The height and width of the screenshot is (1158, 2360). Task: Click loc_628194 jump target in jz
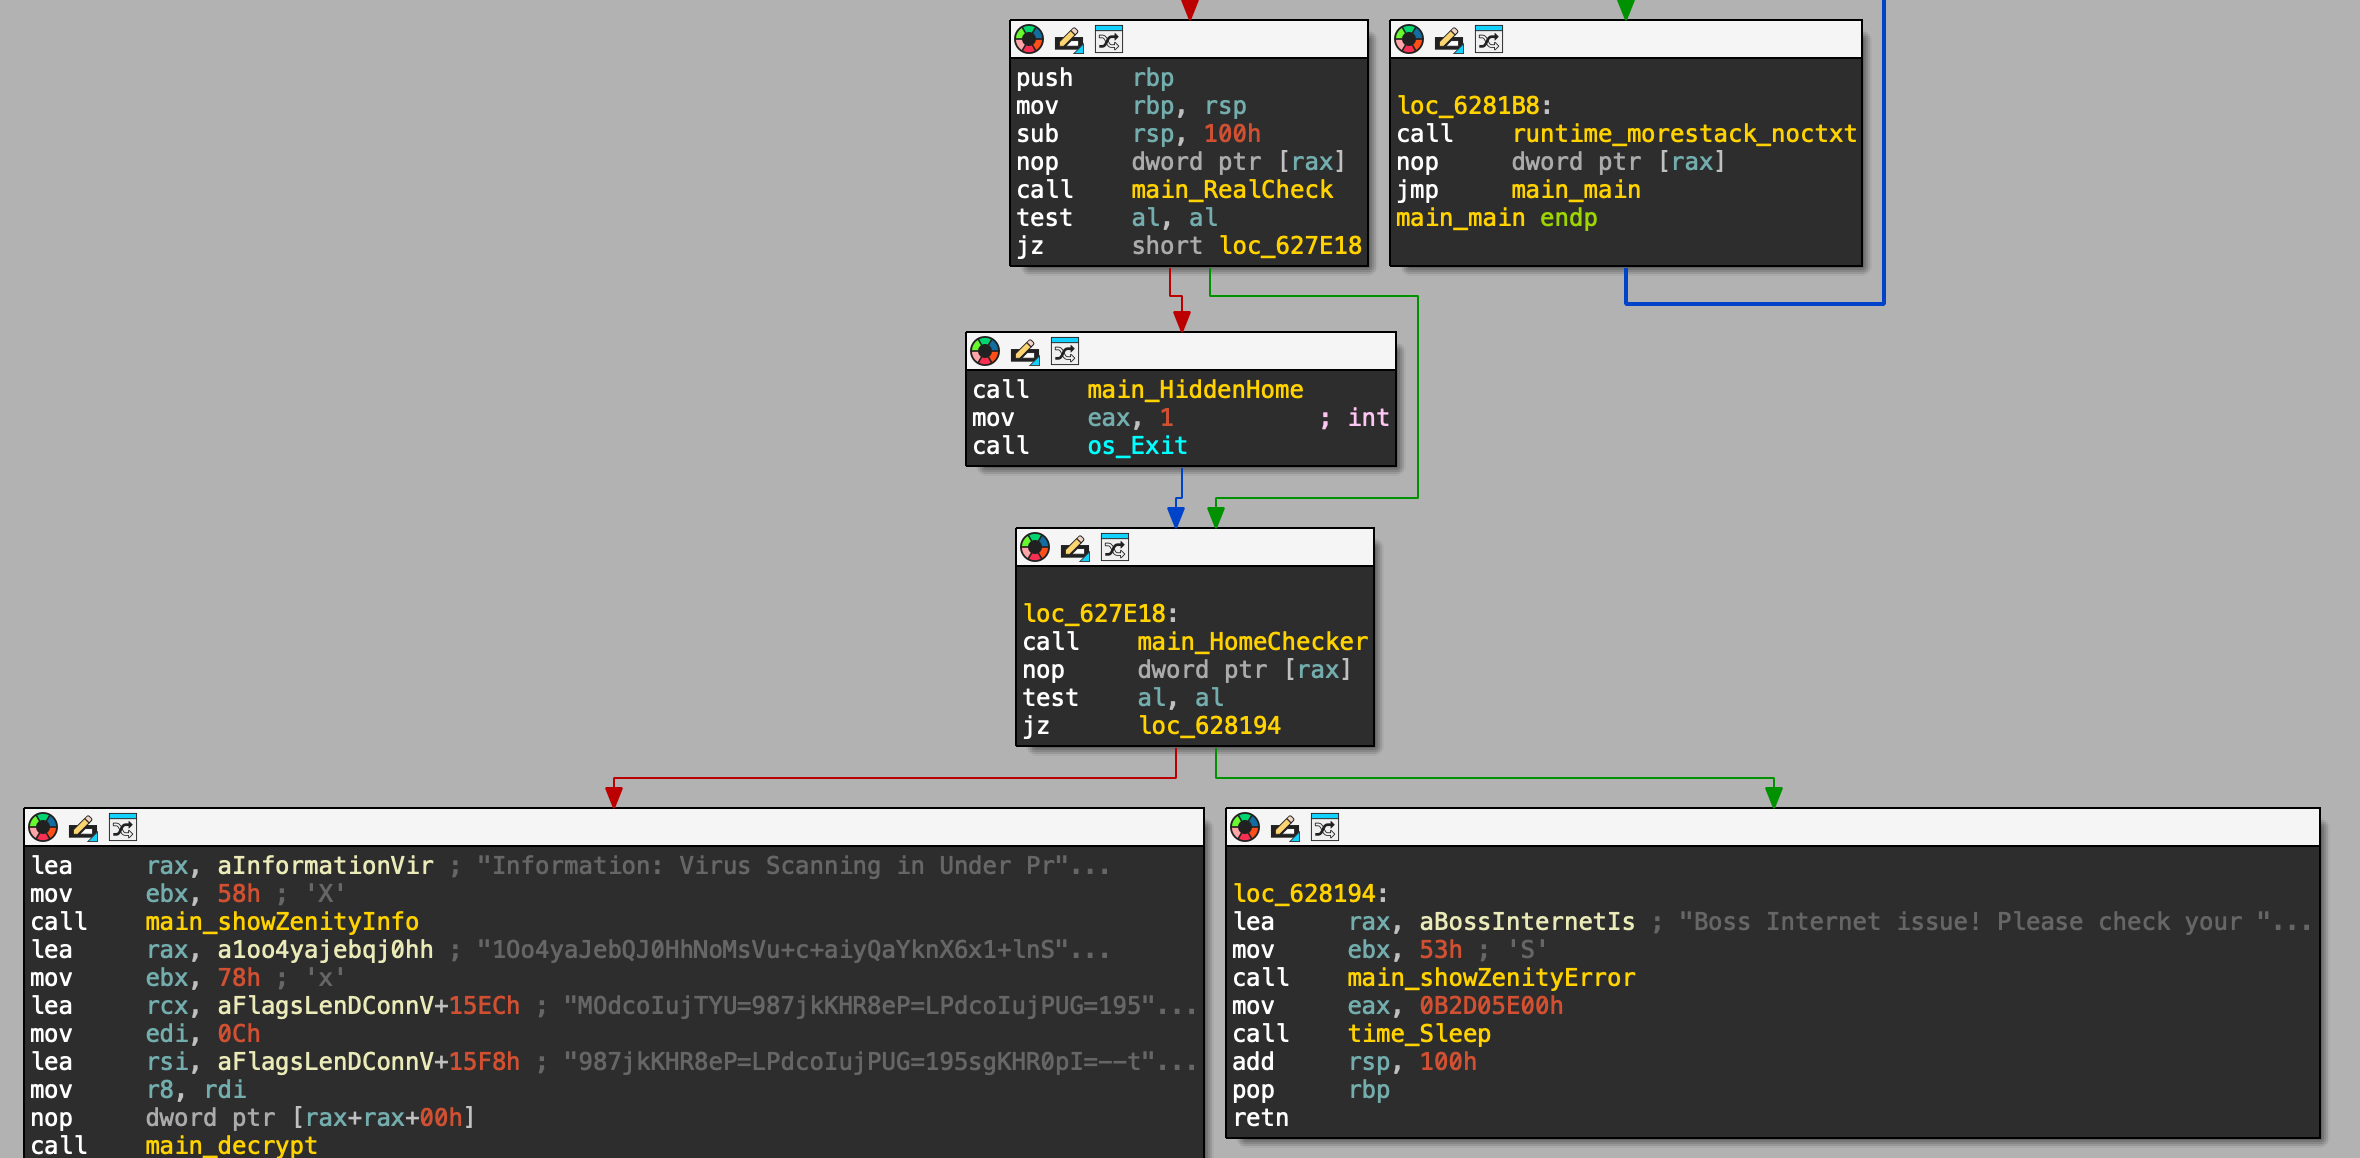click(1209, 726)
